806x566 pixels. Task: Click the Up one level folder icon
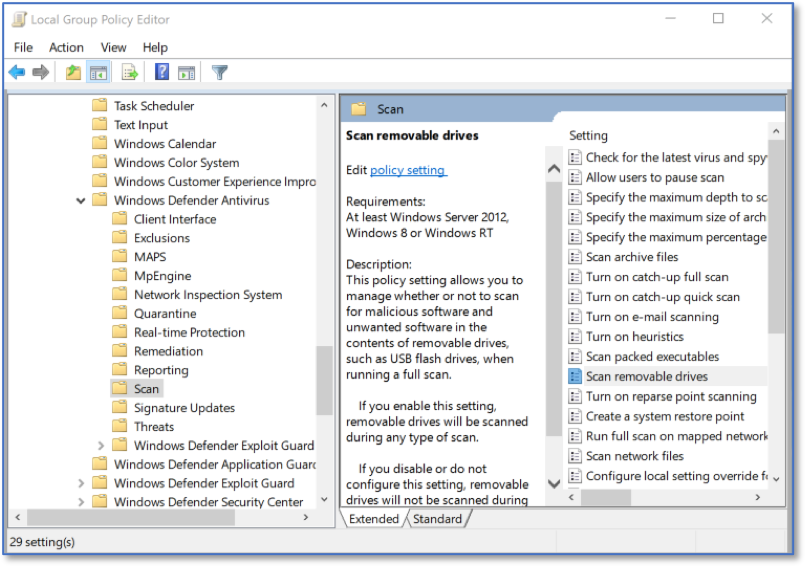(x=74, y=72)
